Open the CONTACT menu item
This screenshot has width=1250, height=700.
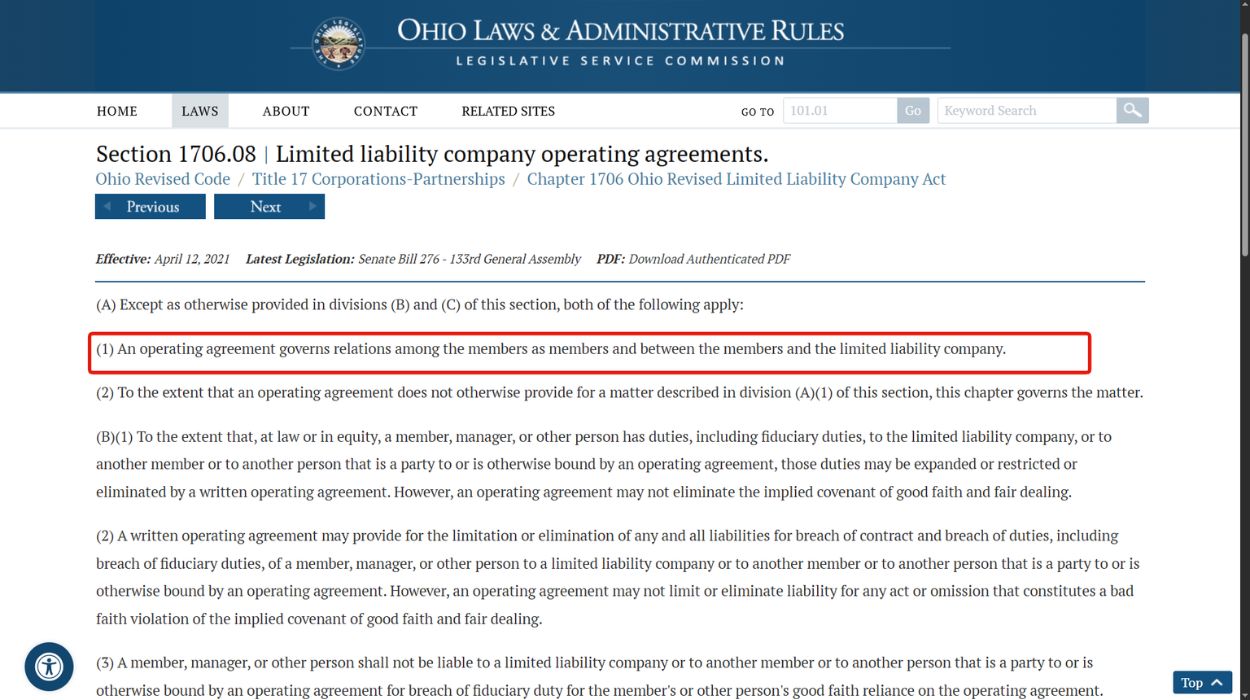tap(385, 111)
